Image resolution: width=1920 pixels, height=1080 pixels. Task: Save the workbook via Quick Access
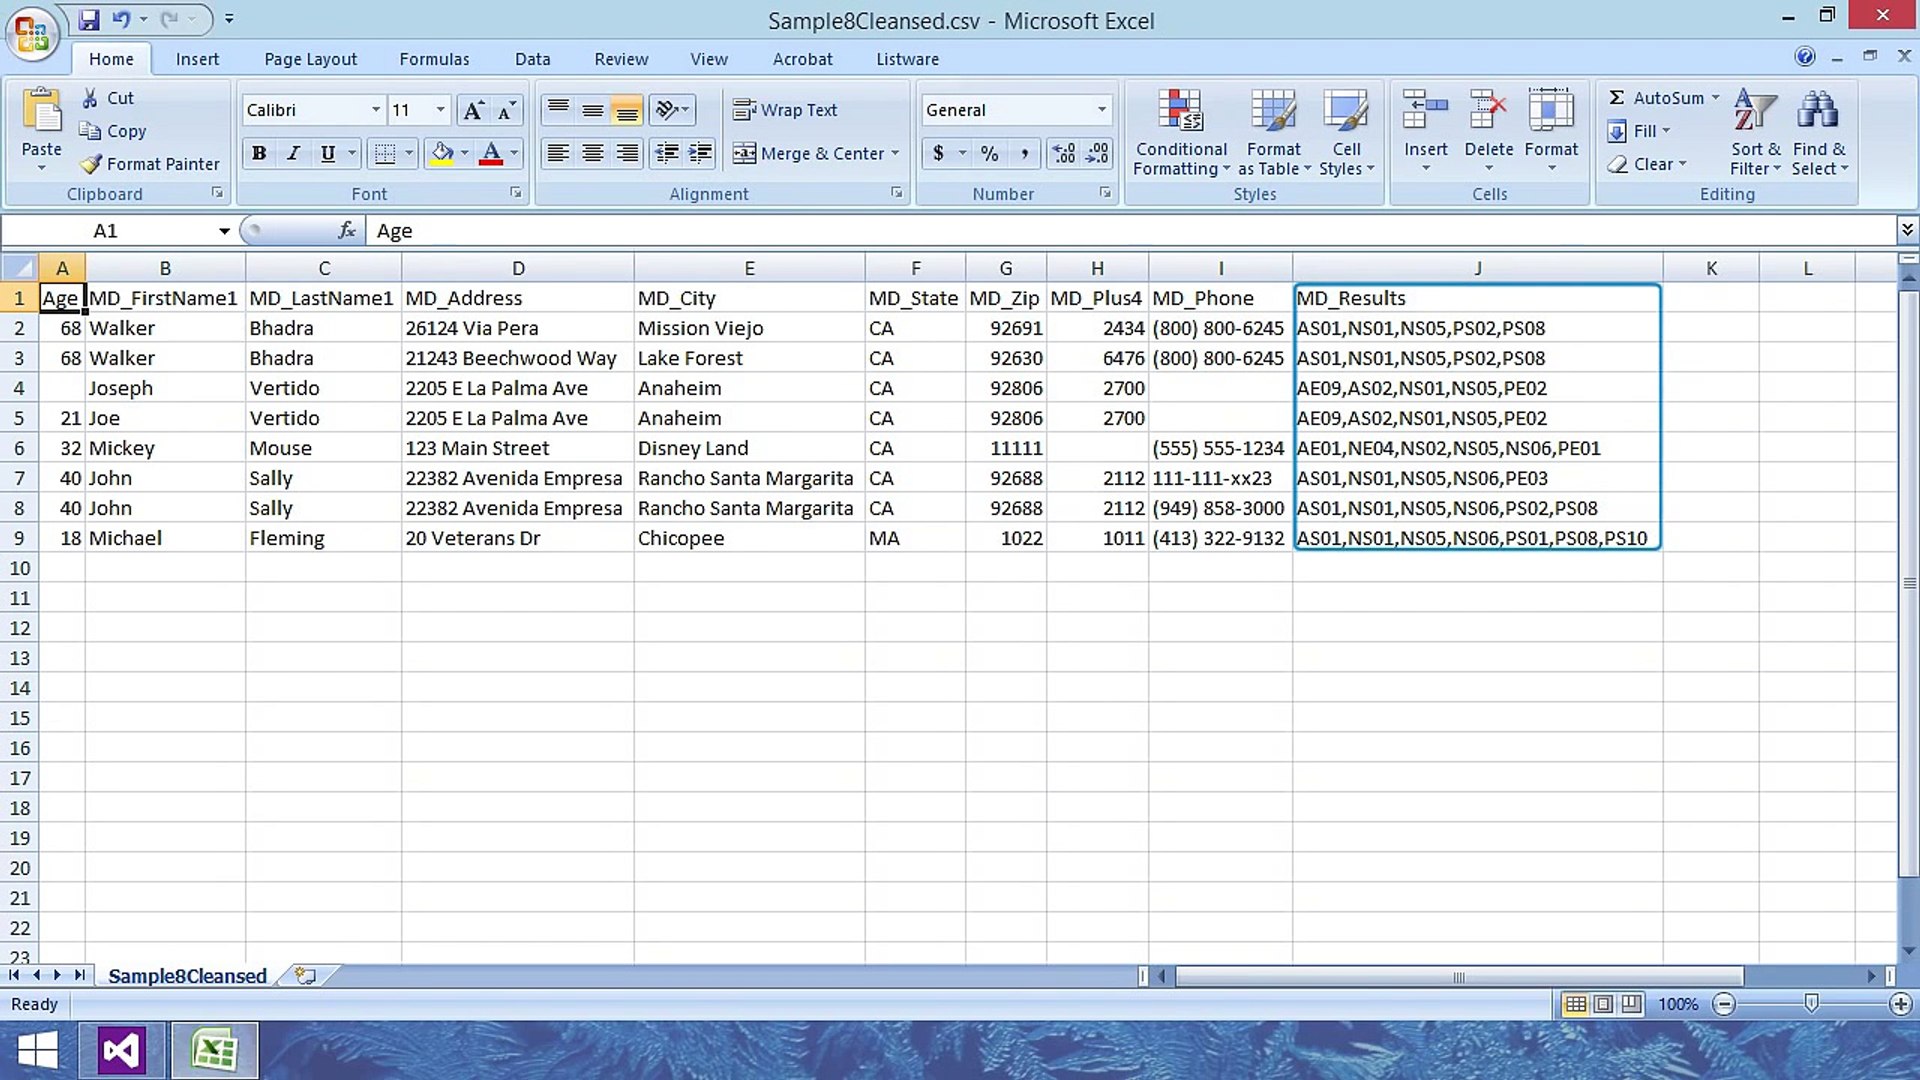click(x=89, y=19)
